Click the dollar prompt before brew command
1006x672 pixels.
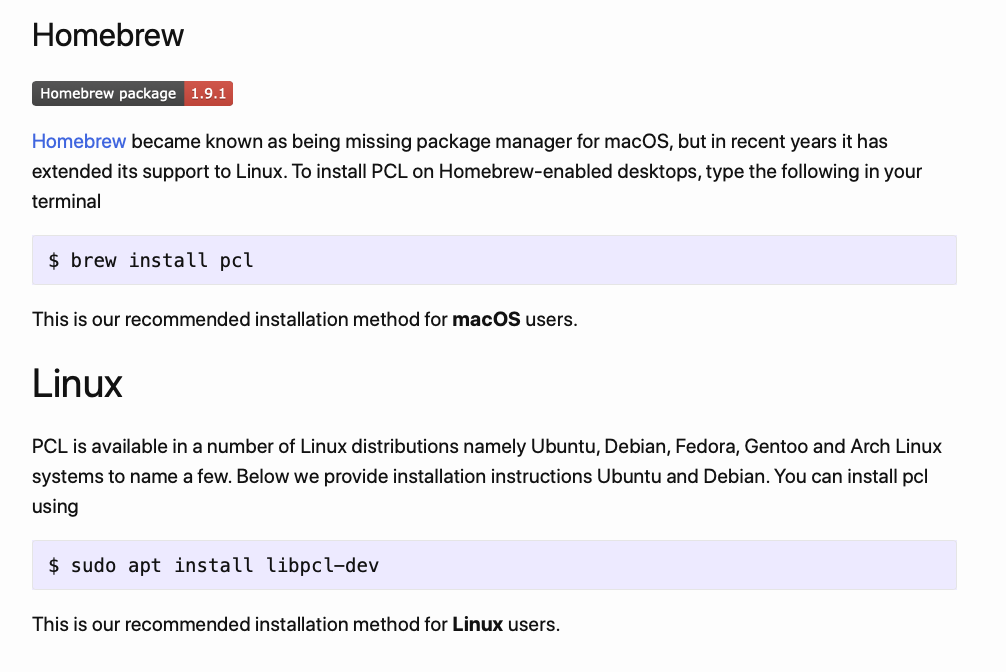(54, 261)
